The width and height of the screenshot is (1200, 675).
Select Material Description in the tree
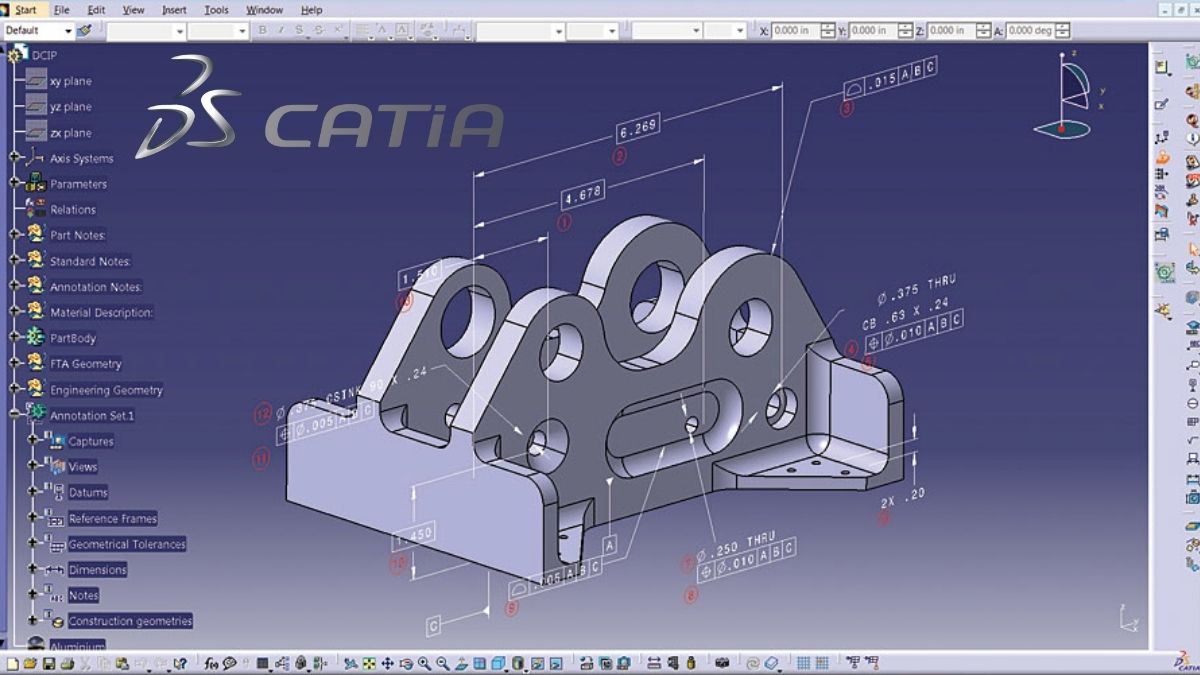(102, 312)
